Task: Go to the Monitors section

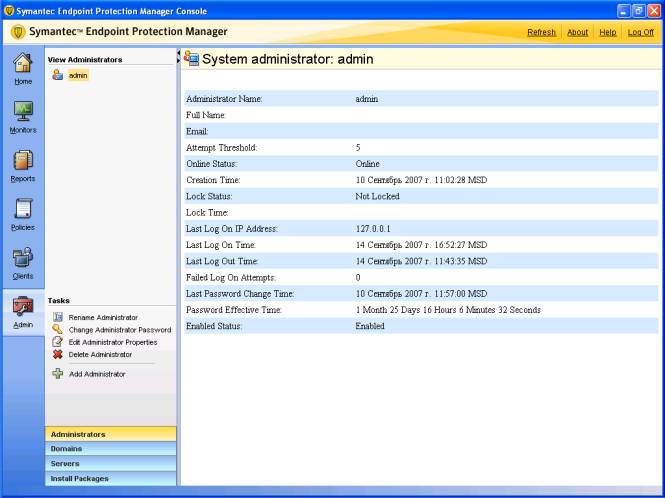Action: [22, 113]
